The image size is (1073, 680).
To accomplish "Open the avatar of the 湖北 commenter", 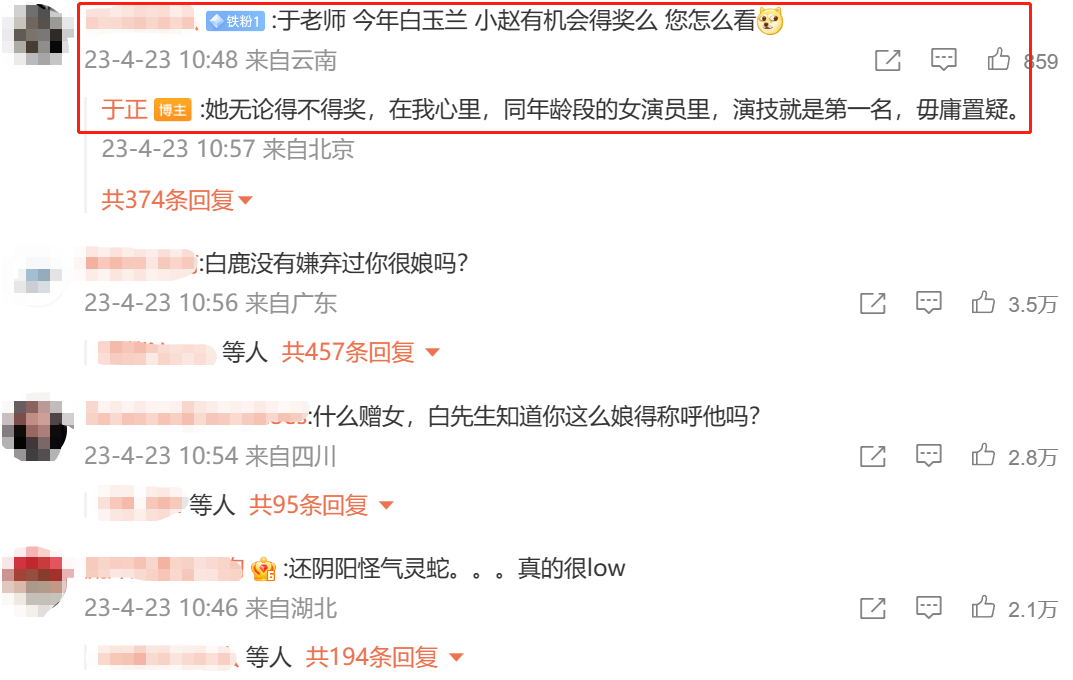I will 38,580.
